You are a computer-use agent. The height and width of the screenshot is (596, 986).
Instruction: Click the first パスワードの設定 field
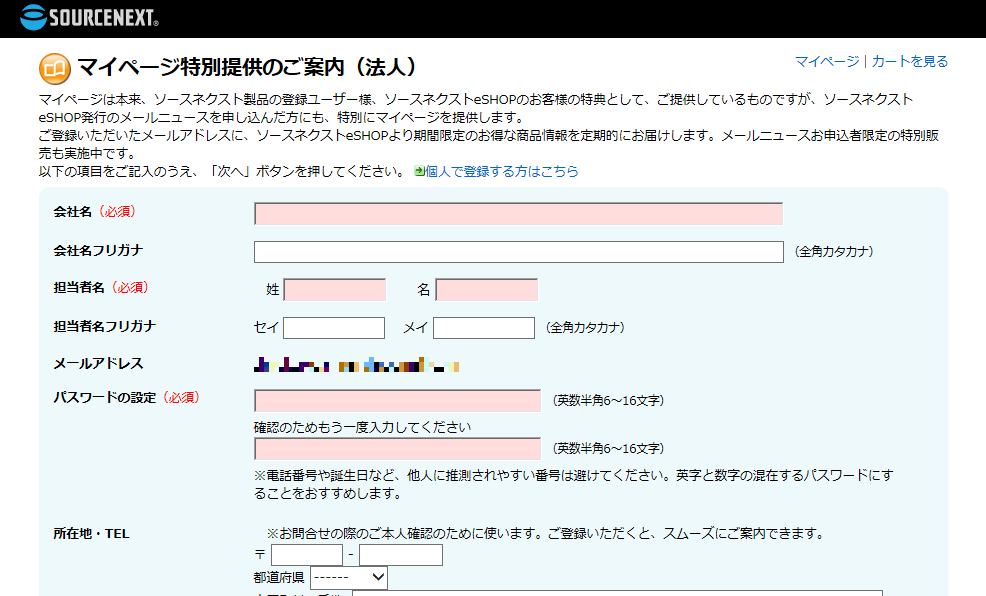click(397, 401)
